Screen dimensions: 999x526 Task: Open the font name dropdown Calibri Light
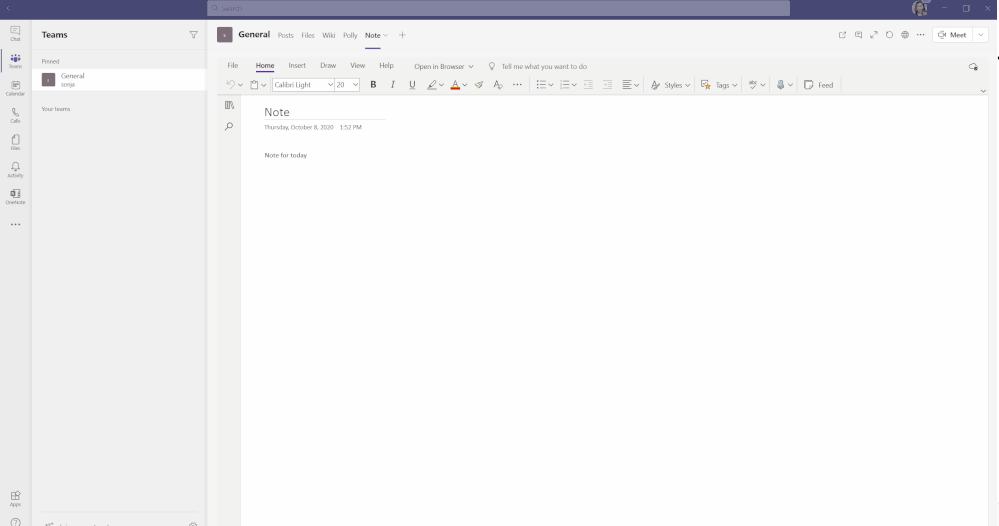(x=303, y=85)
